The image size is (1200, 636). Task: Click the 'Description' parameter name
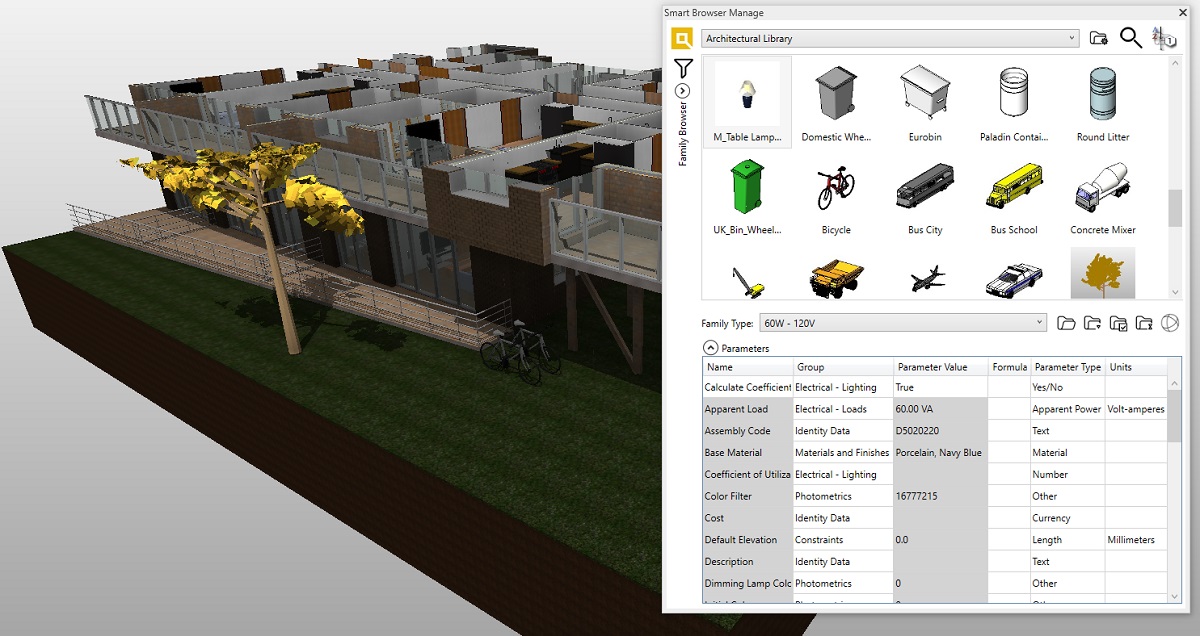(x=748, y=562)
